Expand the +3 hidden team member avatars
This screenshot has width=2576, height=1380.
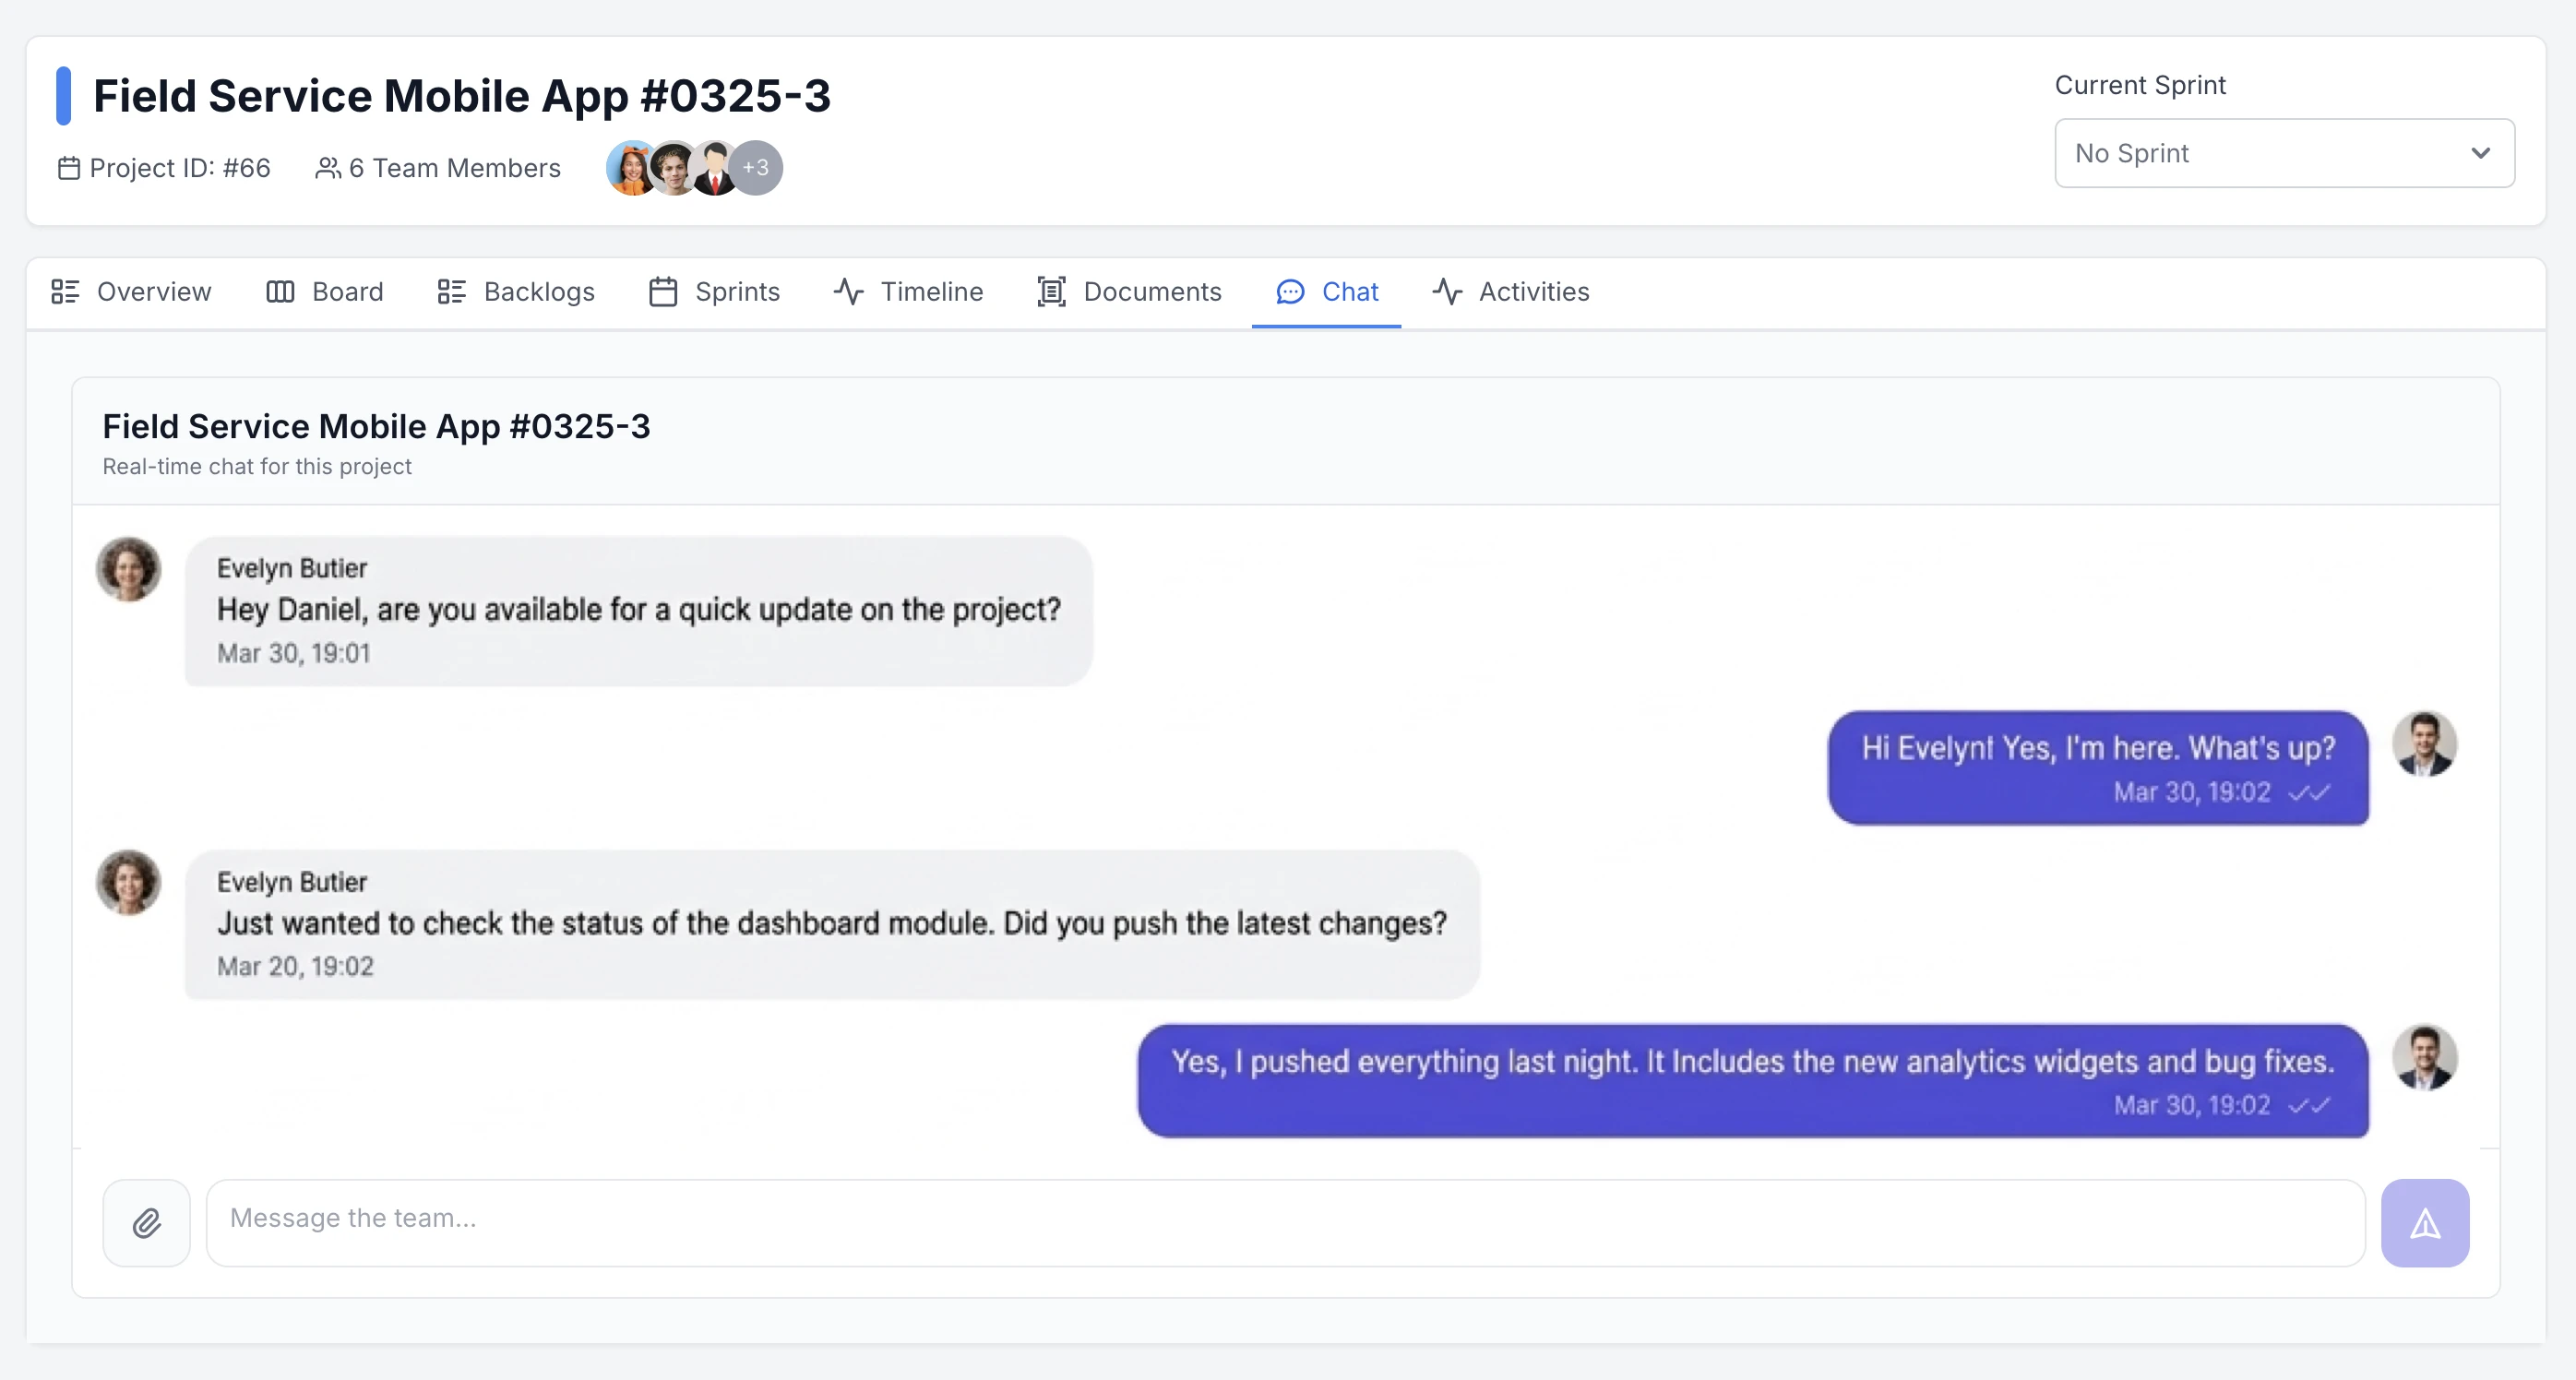(x=755, y=168)
